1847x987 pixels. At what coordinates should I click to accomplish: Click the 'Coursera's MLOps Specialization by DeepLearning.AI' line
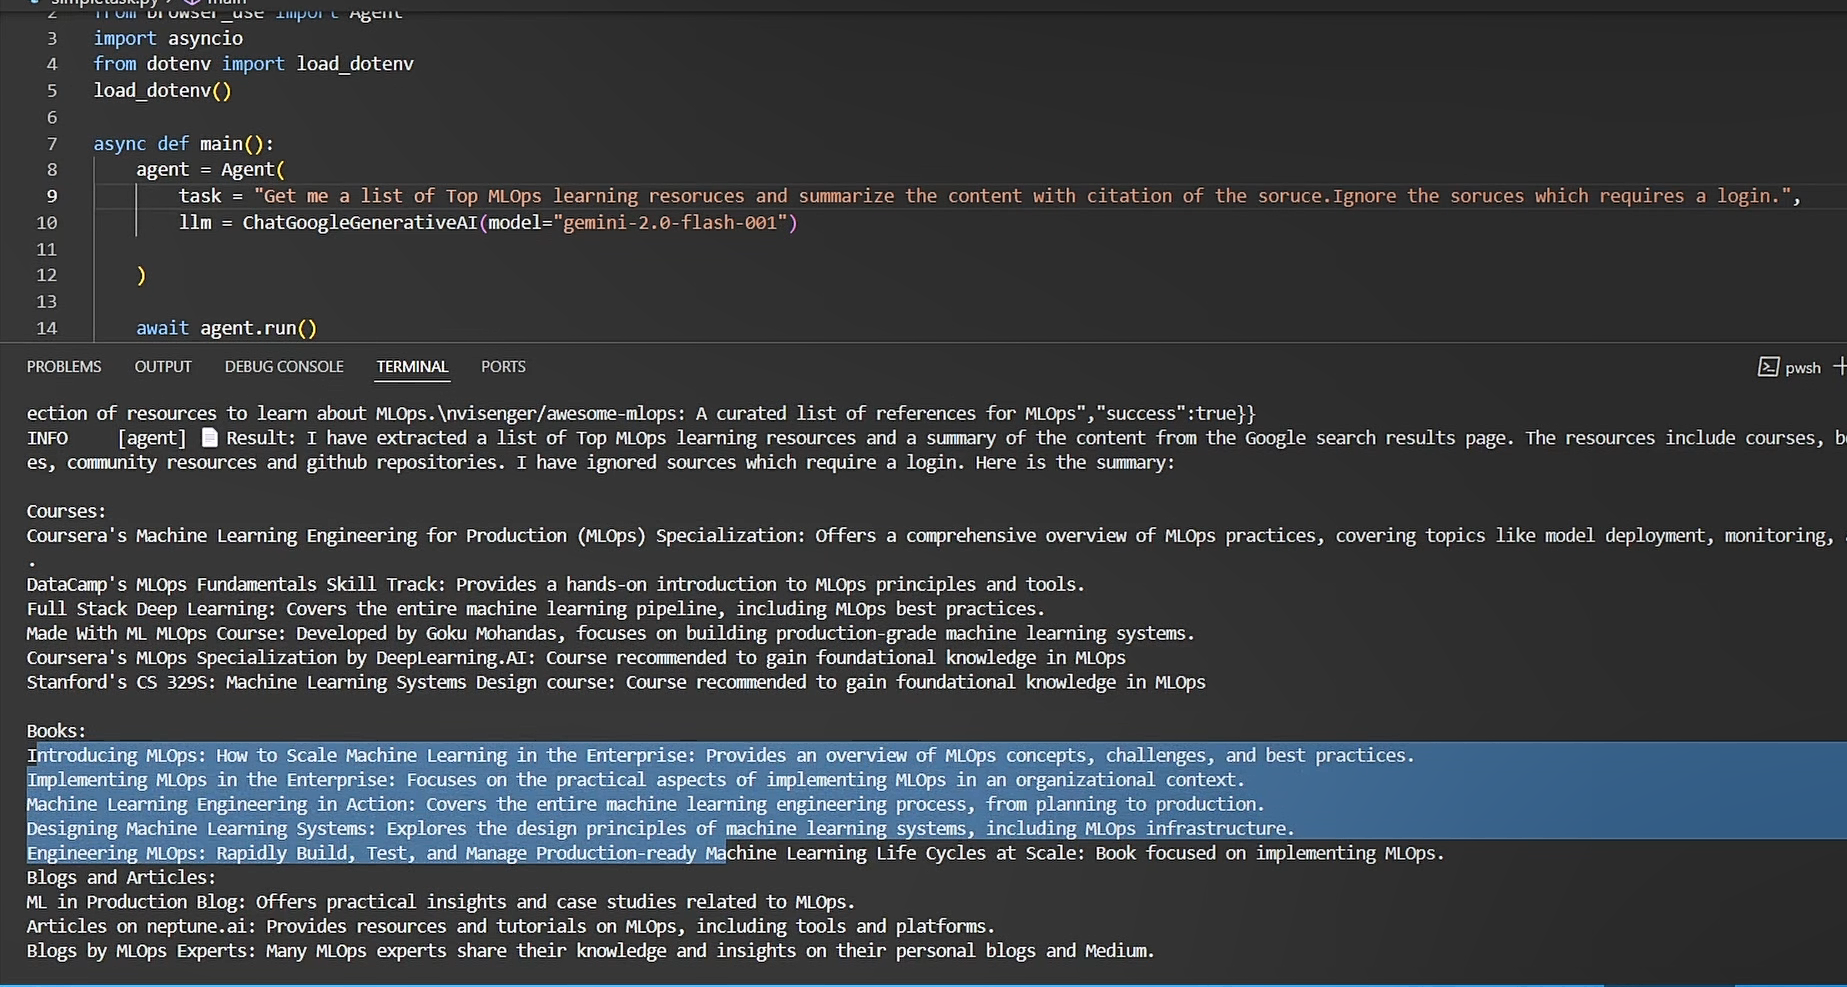tap(576, 658)
